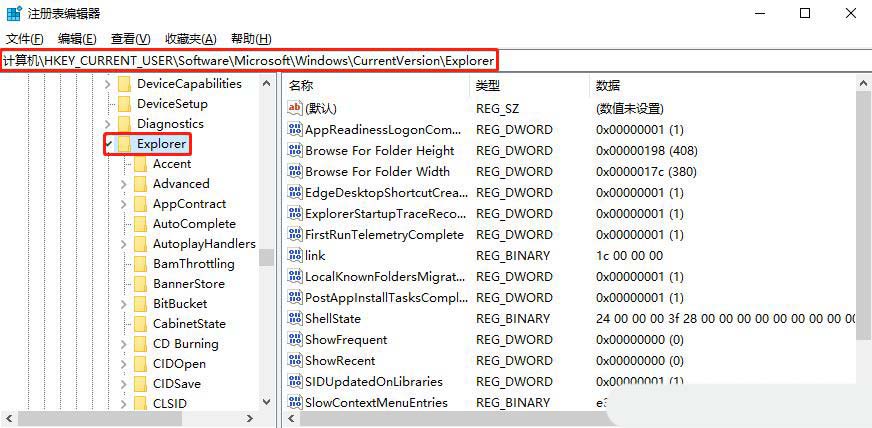Expand the Diagnostics key
Viewport: 872px width, 428px height.
[108, 124]
